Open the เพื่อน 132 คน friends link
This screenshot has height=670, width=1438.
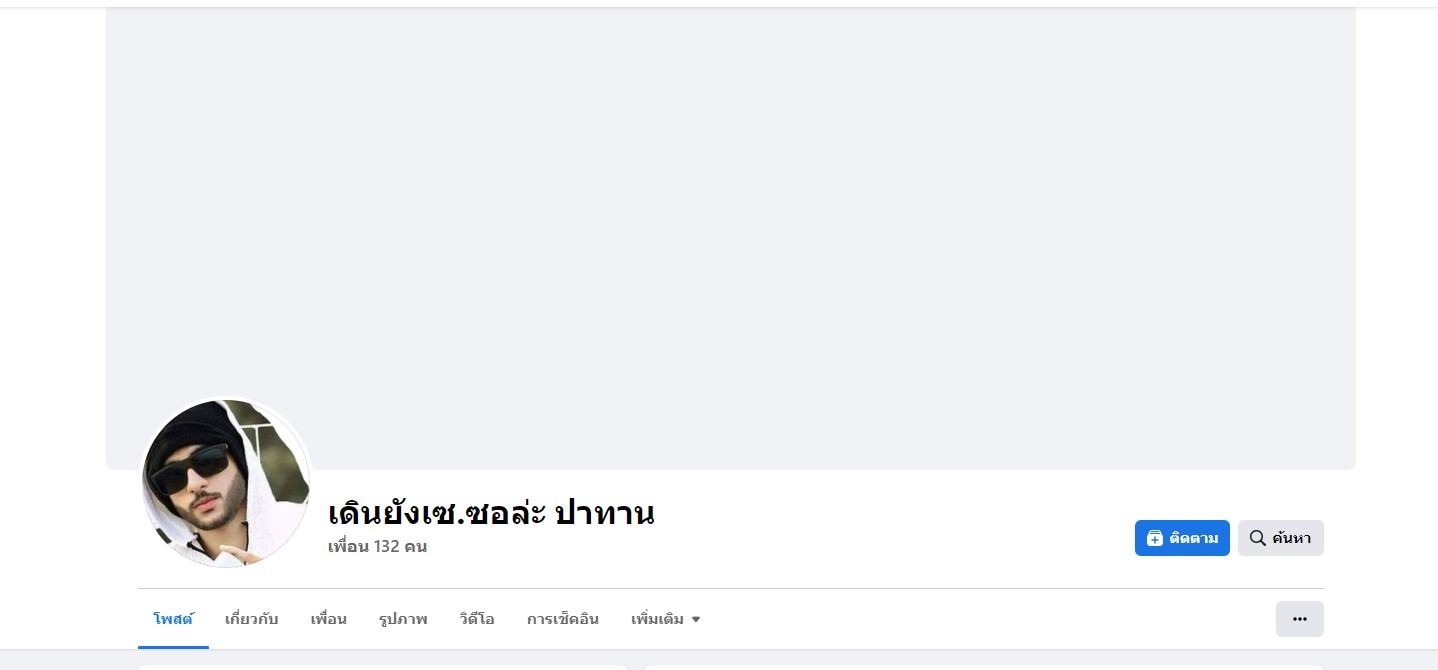pos(377,547)
